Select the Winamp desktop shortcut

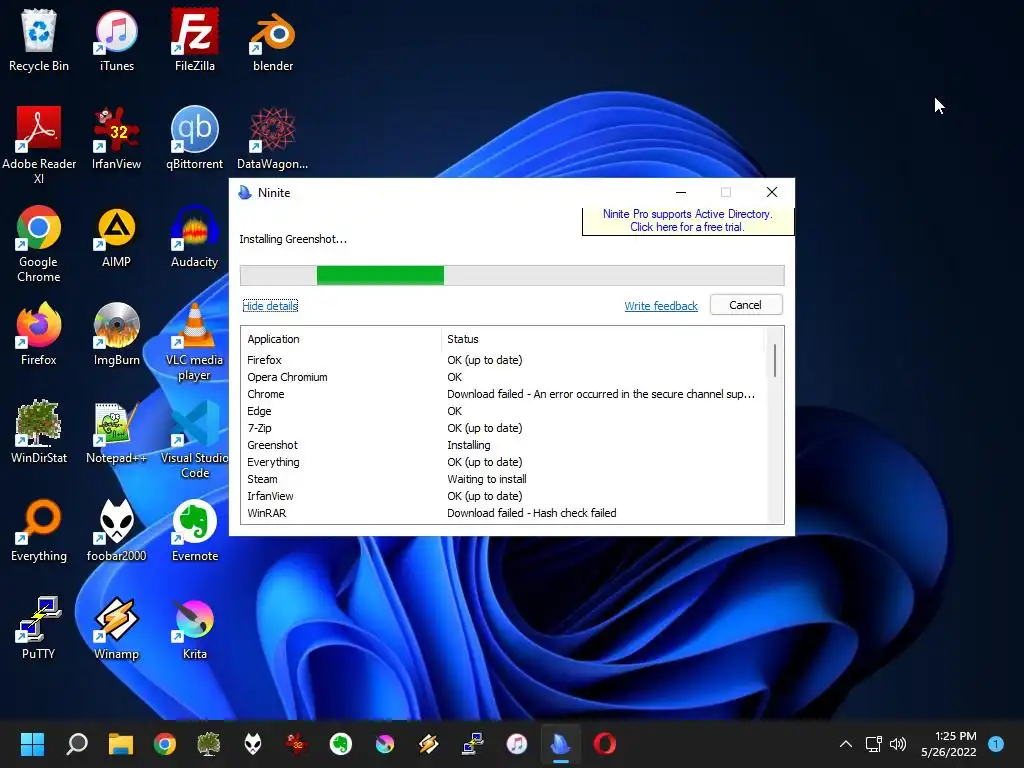[x=117, y=628]
